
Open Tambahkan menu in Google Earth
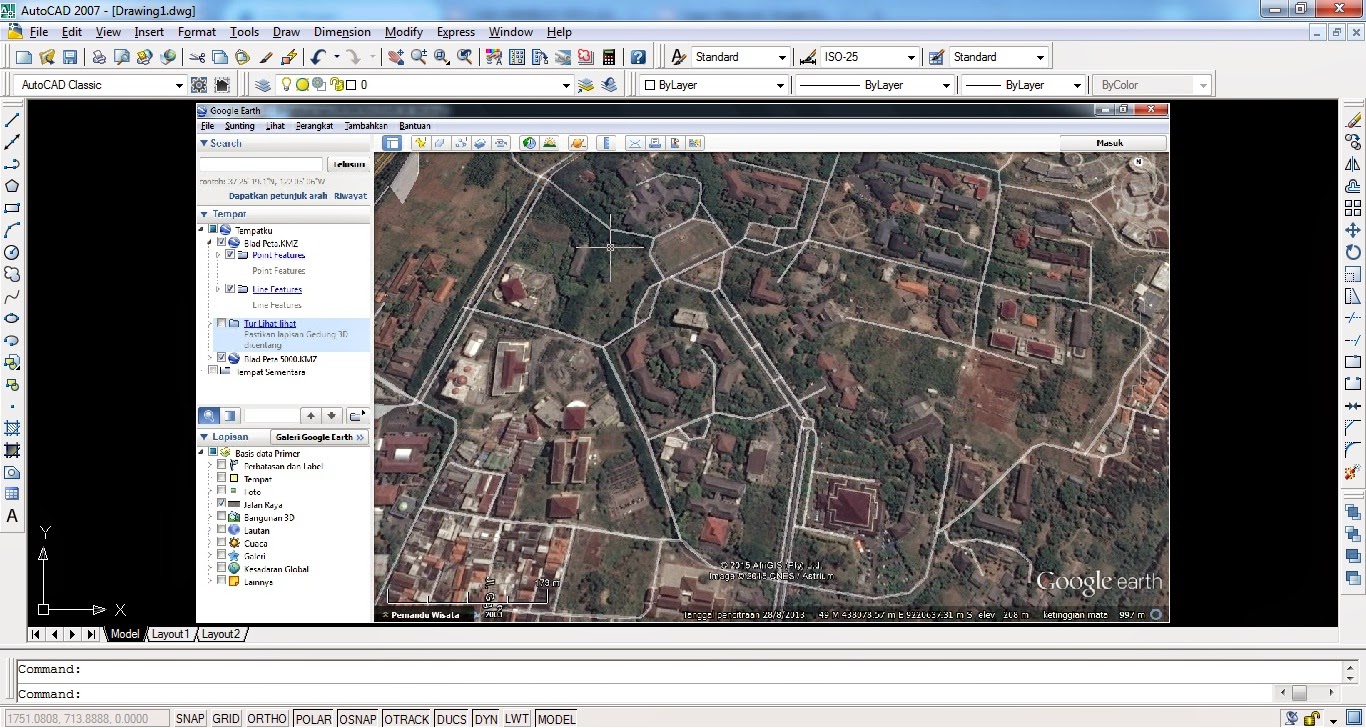pos(366,126)
